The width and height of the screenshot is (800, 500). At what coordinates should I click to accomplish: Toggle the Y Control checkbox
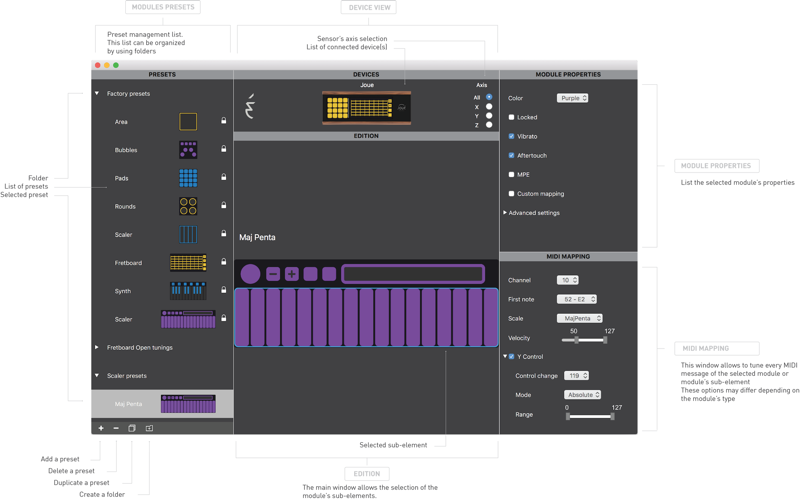[511, 357]
